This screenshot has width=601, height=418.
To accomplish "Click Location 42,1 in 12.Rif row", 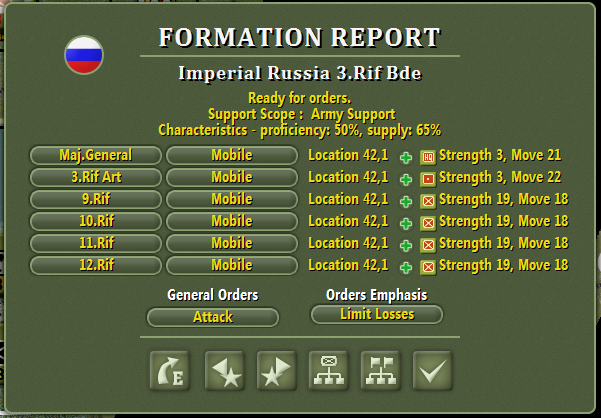I will point(348,265).
